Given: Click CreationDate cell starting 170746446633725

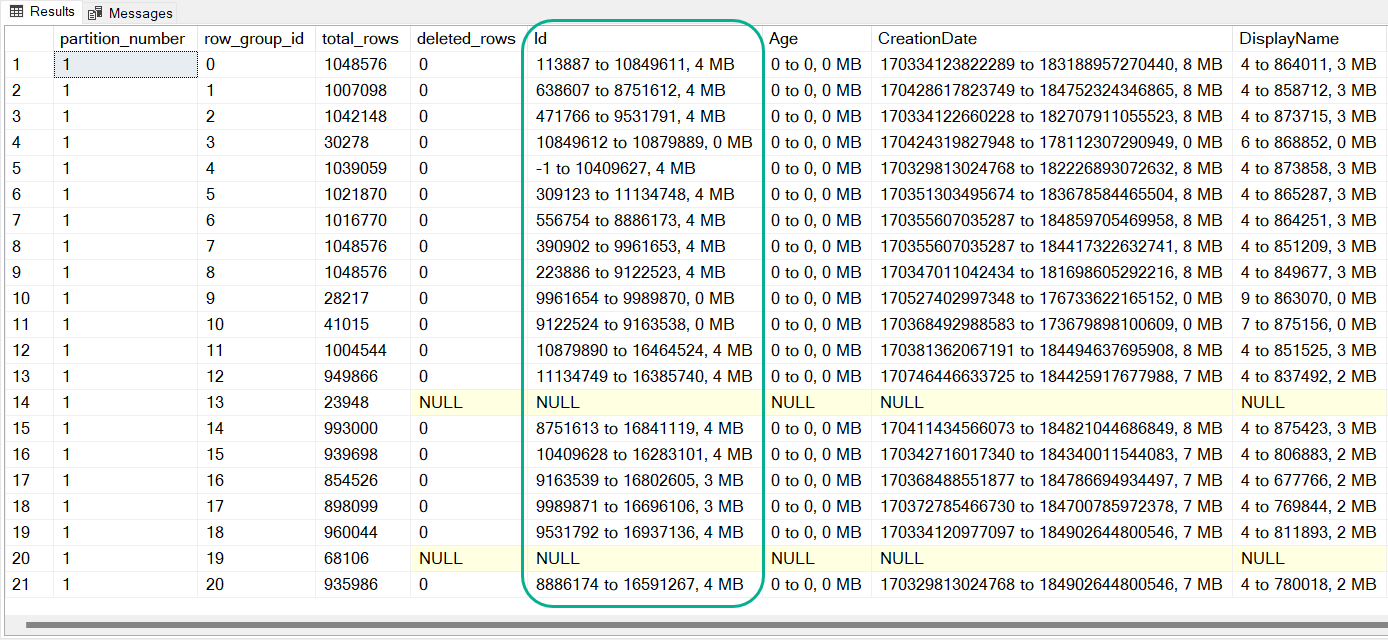Looking at the screenshot, I should (x=1052, y=377).
